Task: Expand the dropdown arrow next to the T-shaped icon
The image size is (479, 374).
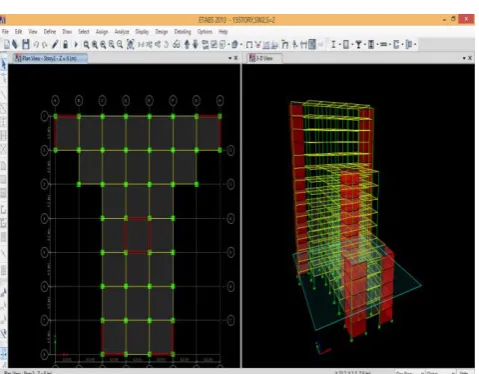Action: pyautogui.click(x=365, y=44)
